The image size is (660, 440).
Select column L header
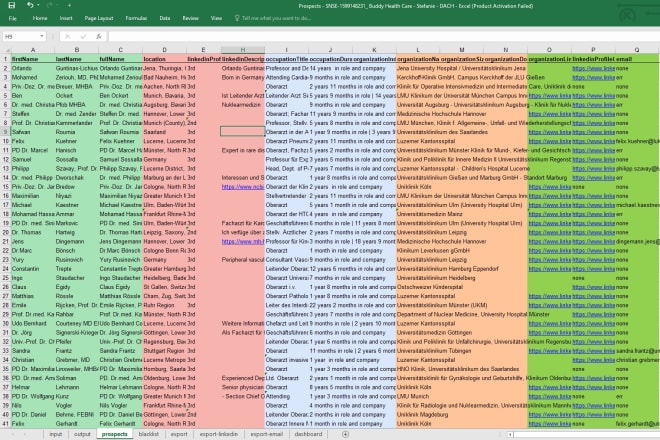[x=418, y=50]
